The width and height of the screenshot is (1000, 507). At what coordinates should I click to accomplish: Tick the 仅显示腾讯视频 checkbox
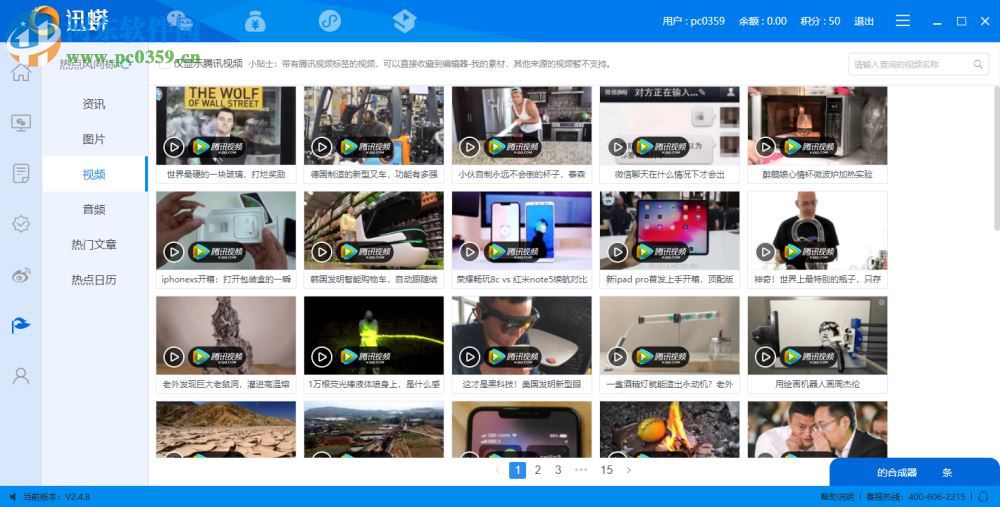pos(165,64)
